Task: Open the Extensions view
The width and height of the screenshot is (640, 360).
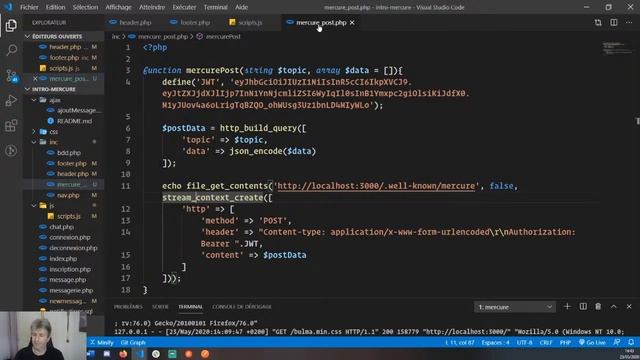Action: [x=11, y=125]
